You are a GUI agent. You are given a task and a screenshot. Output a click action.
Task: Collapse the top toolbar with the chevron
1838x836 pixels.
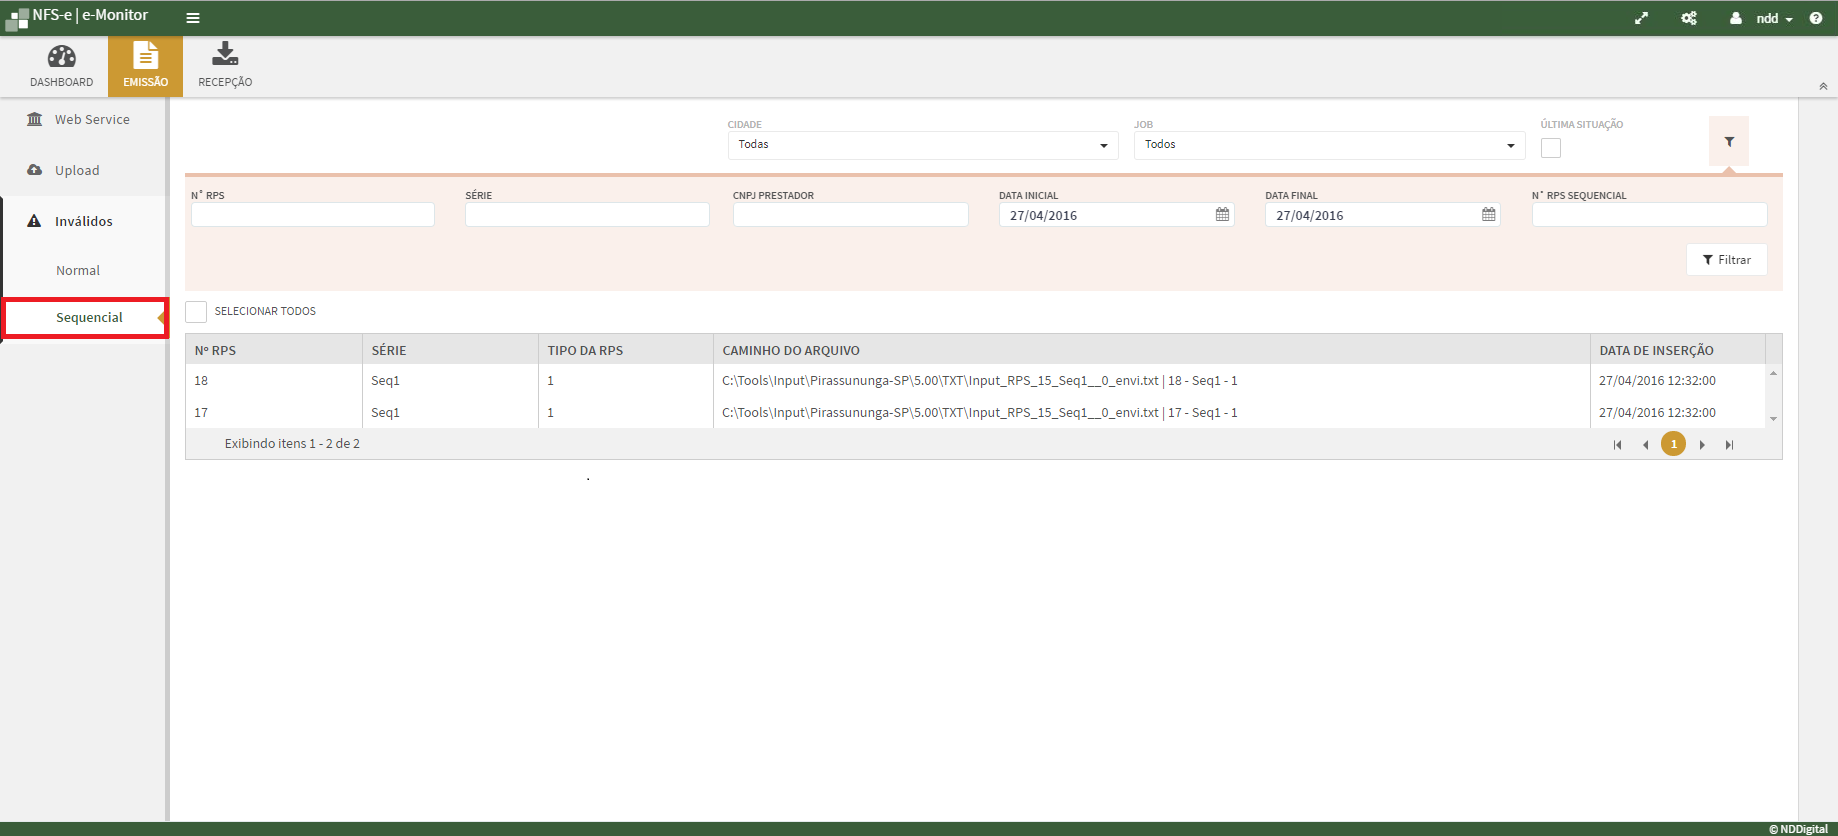click(1823, 87)
